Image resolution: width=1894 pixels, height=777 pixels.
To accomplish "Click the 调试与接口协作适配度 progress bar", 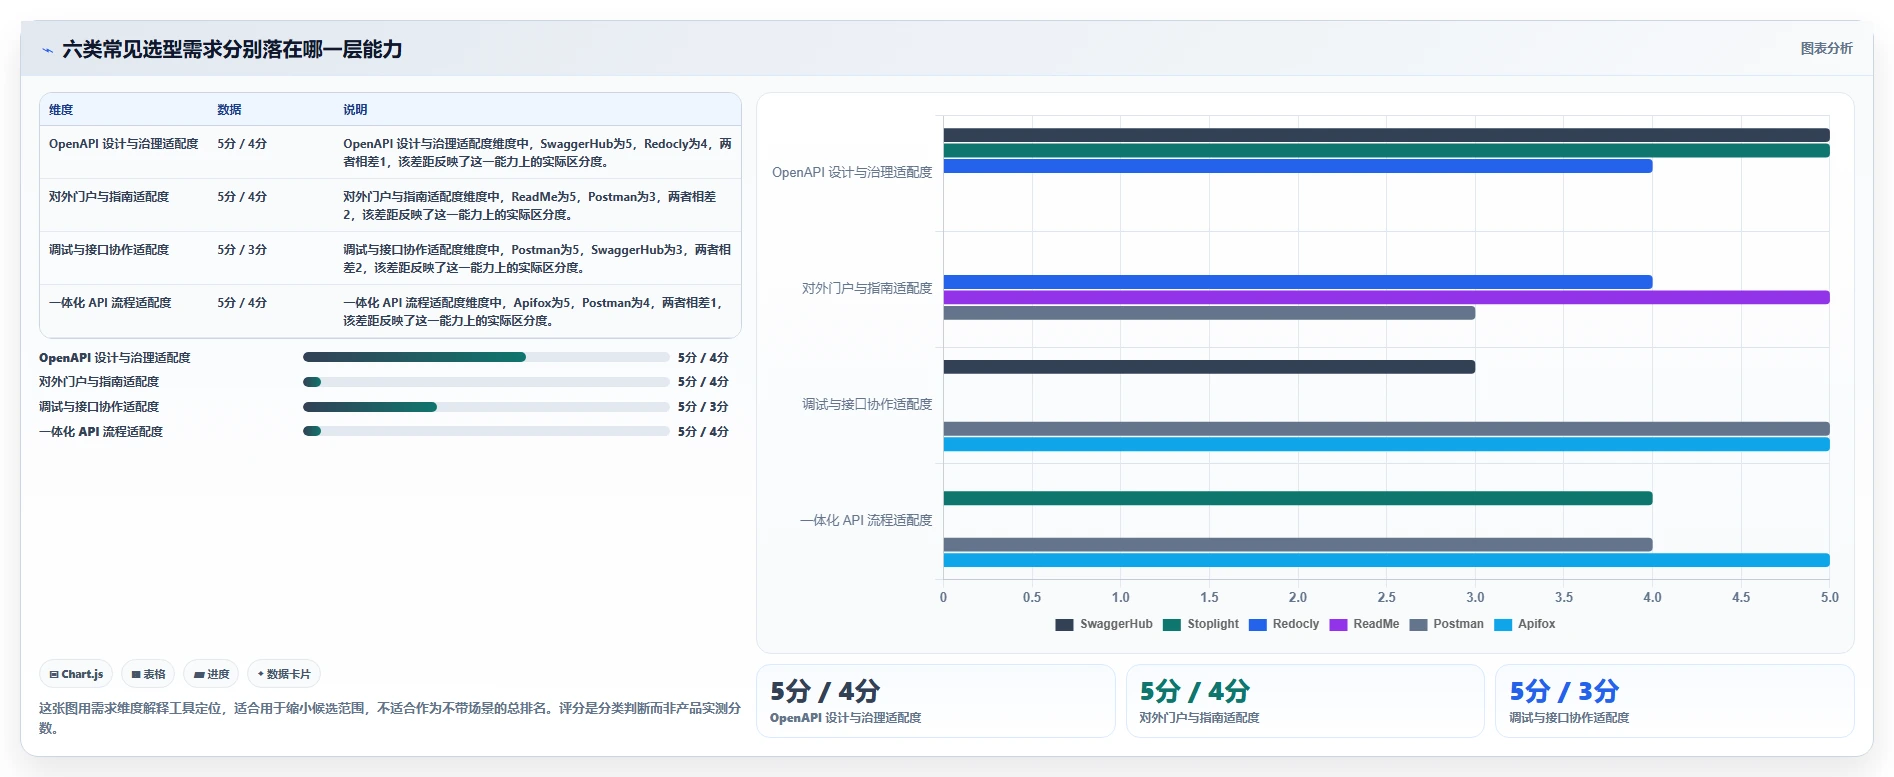I will (486, 407).
